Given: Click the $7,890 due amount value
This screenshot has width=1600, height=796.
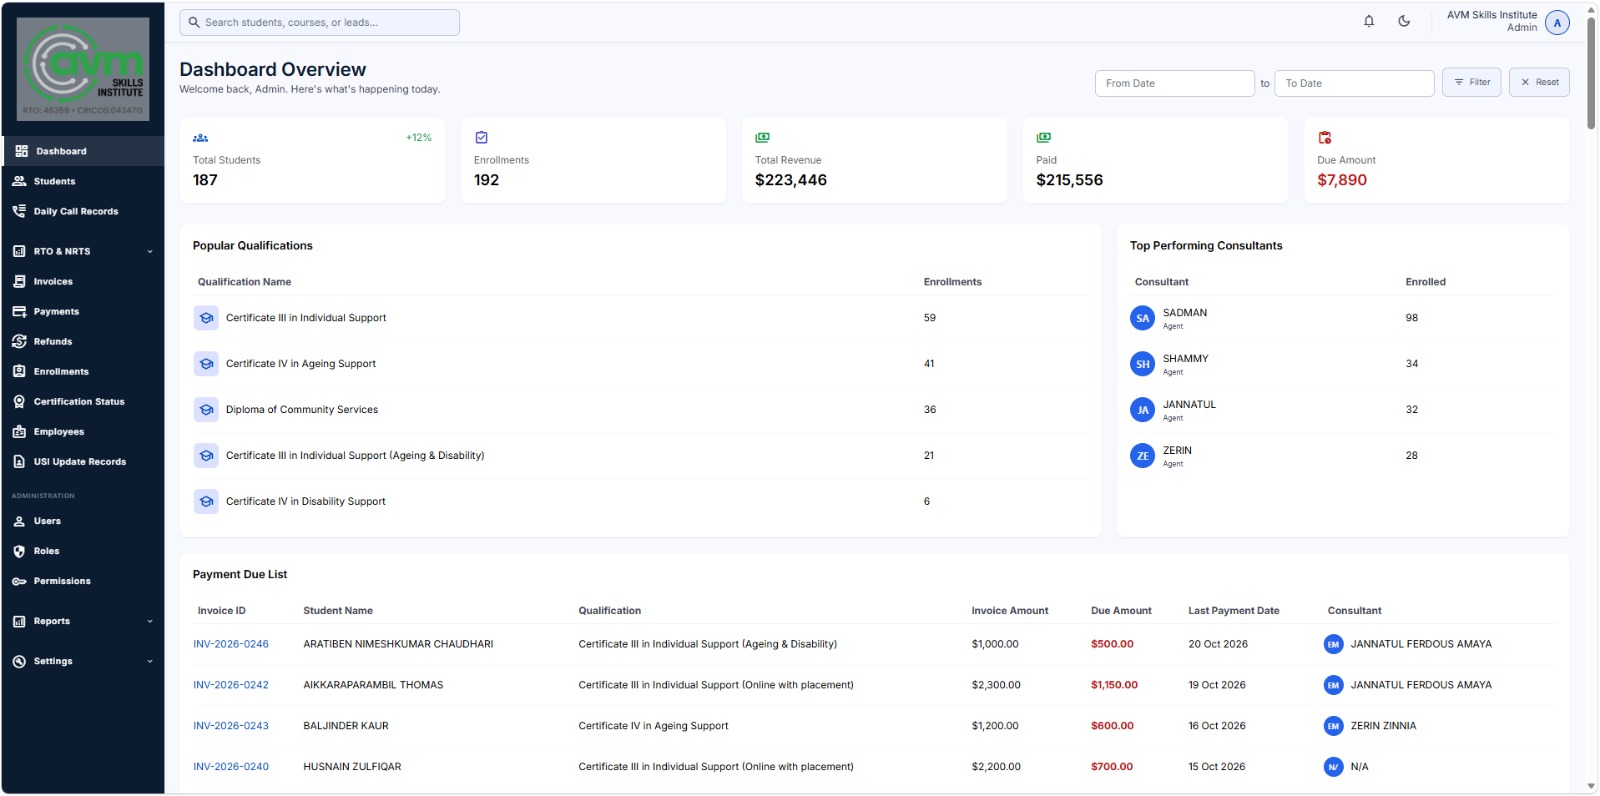Looking at the screenshot, I should (1342, 180).
